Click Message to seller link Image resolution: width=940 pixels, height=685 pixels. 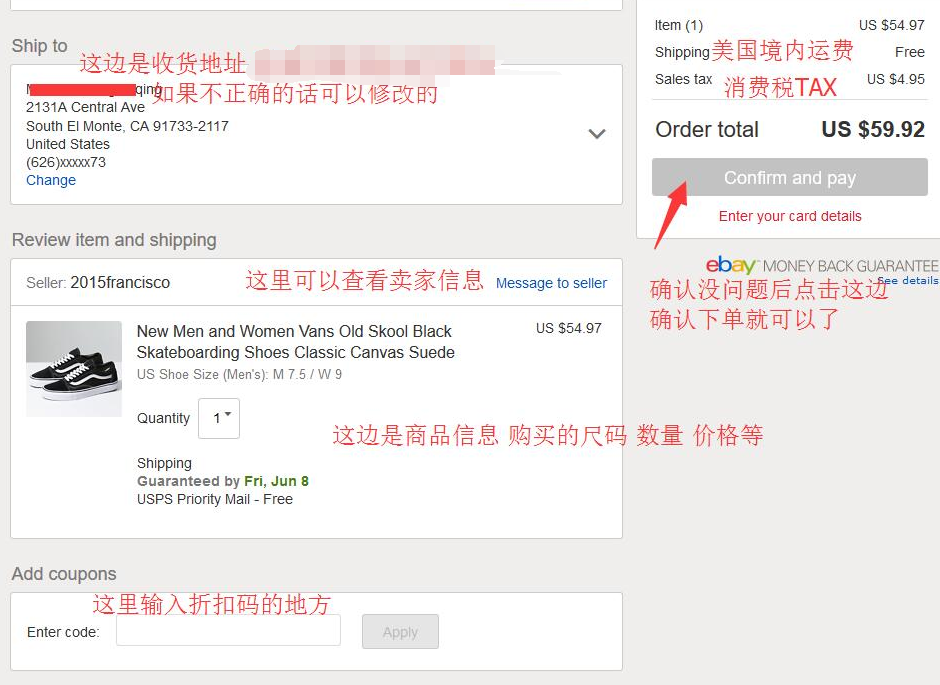(x=551, y=283)
